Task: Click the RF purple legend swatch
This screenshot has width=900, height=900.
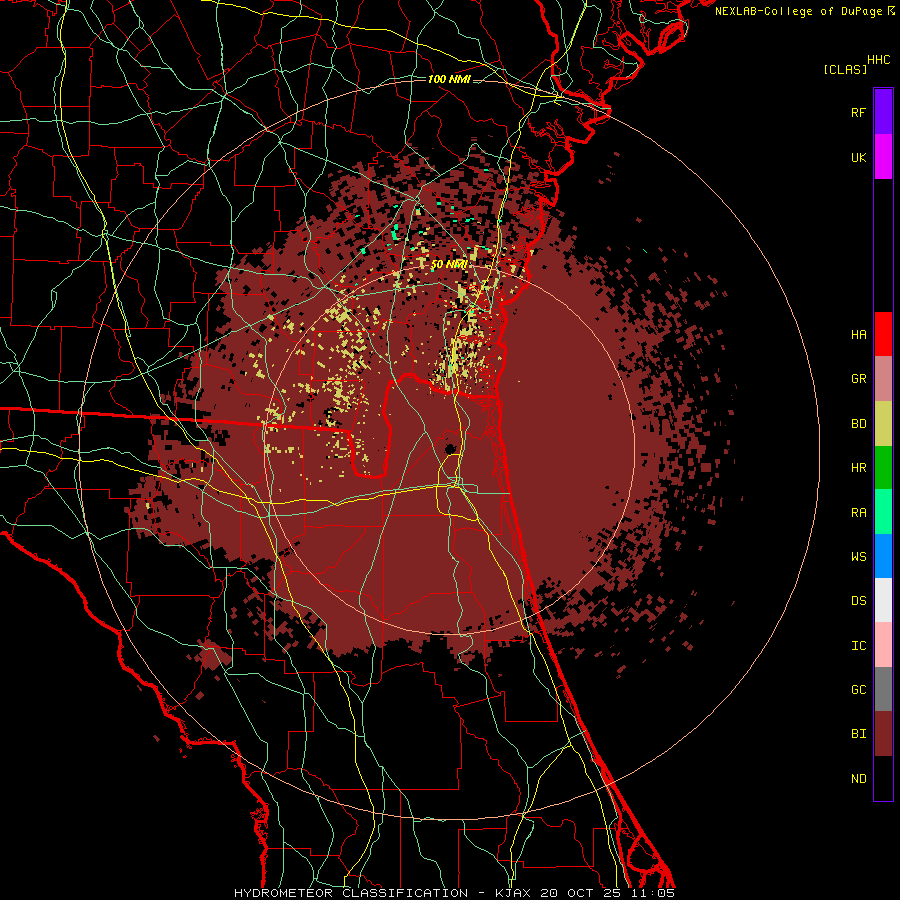Action: coord(883,112)
